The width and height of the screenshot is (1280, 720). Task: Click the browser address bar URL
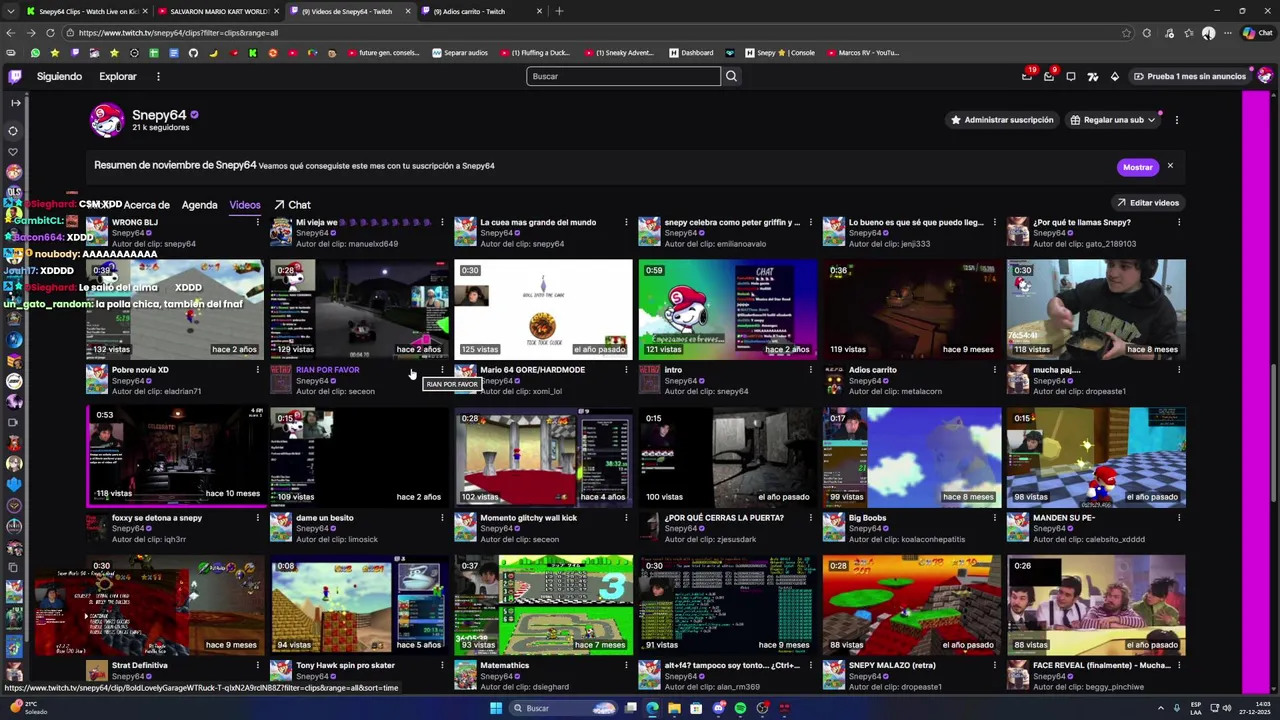[178, 32]
